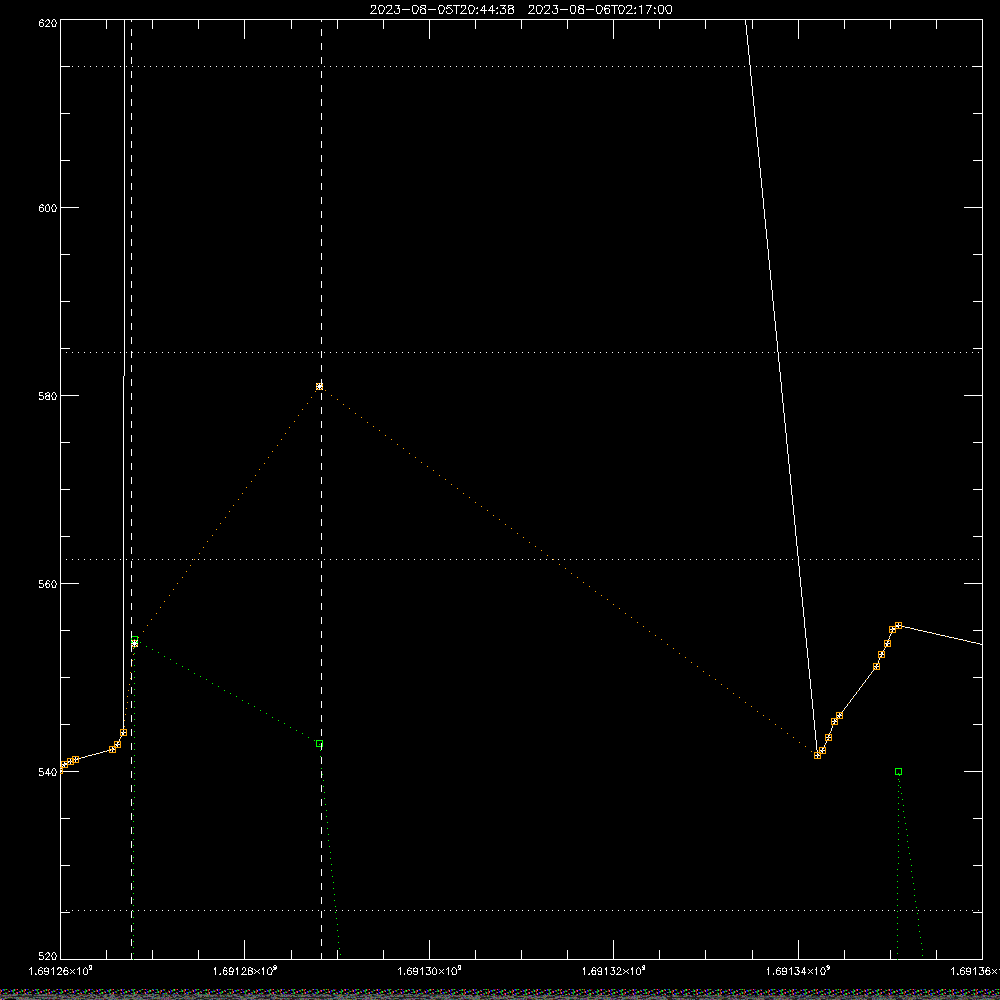
Task: Click the start timestamp 2023-08-05T20:44:38 in title
Action: [442, 10]
